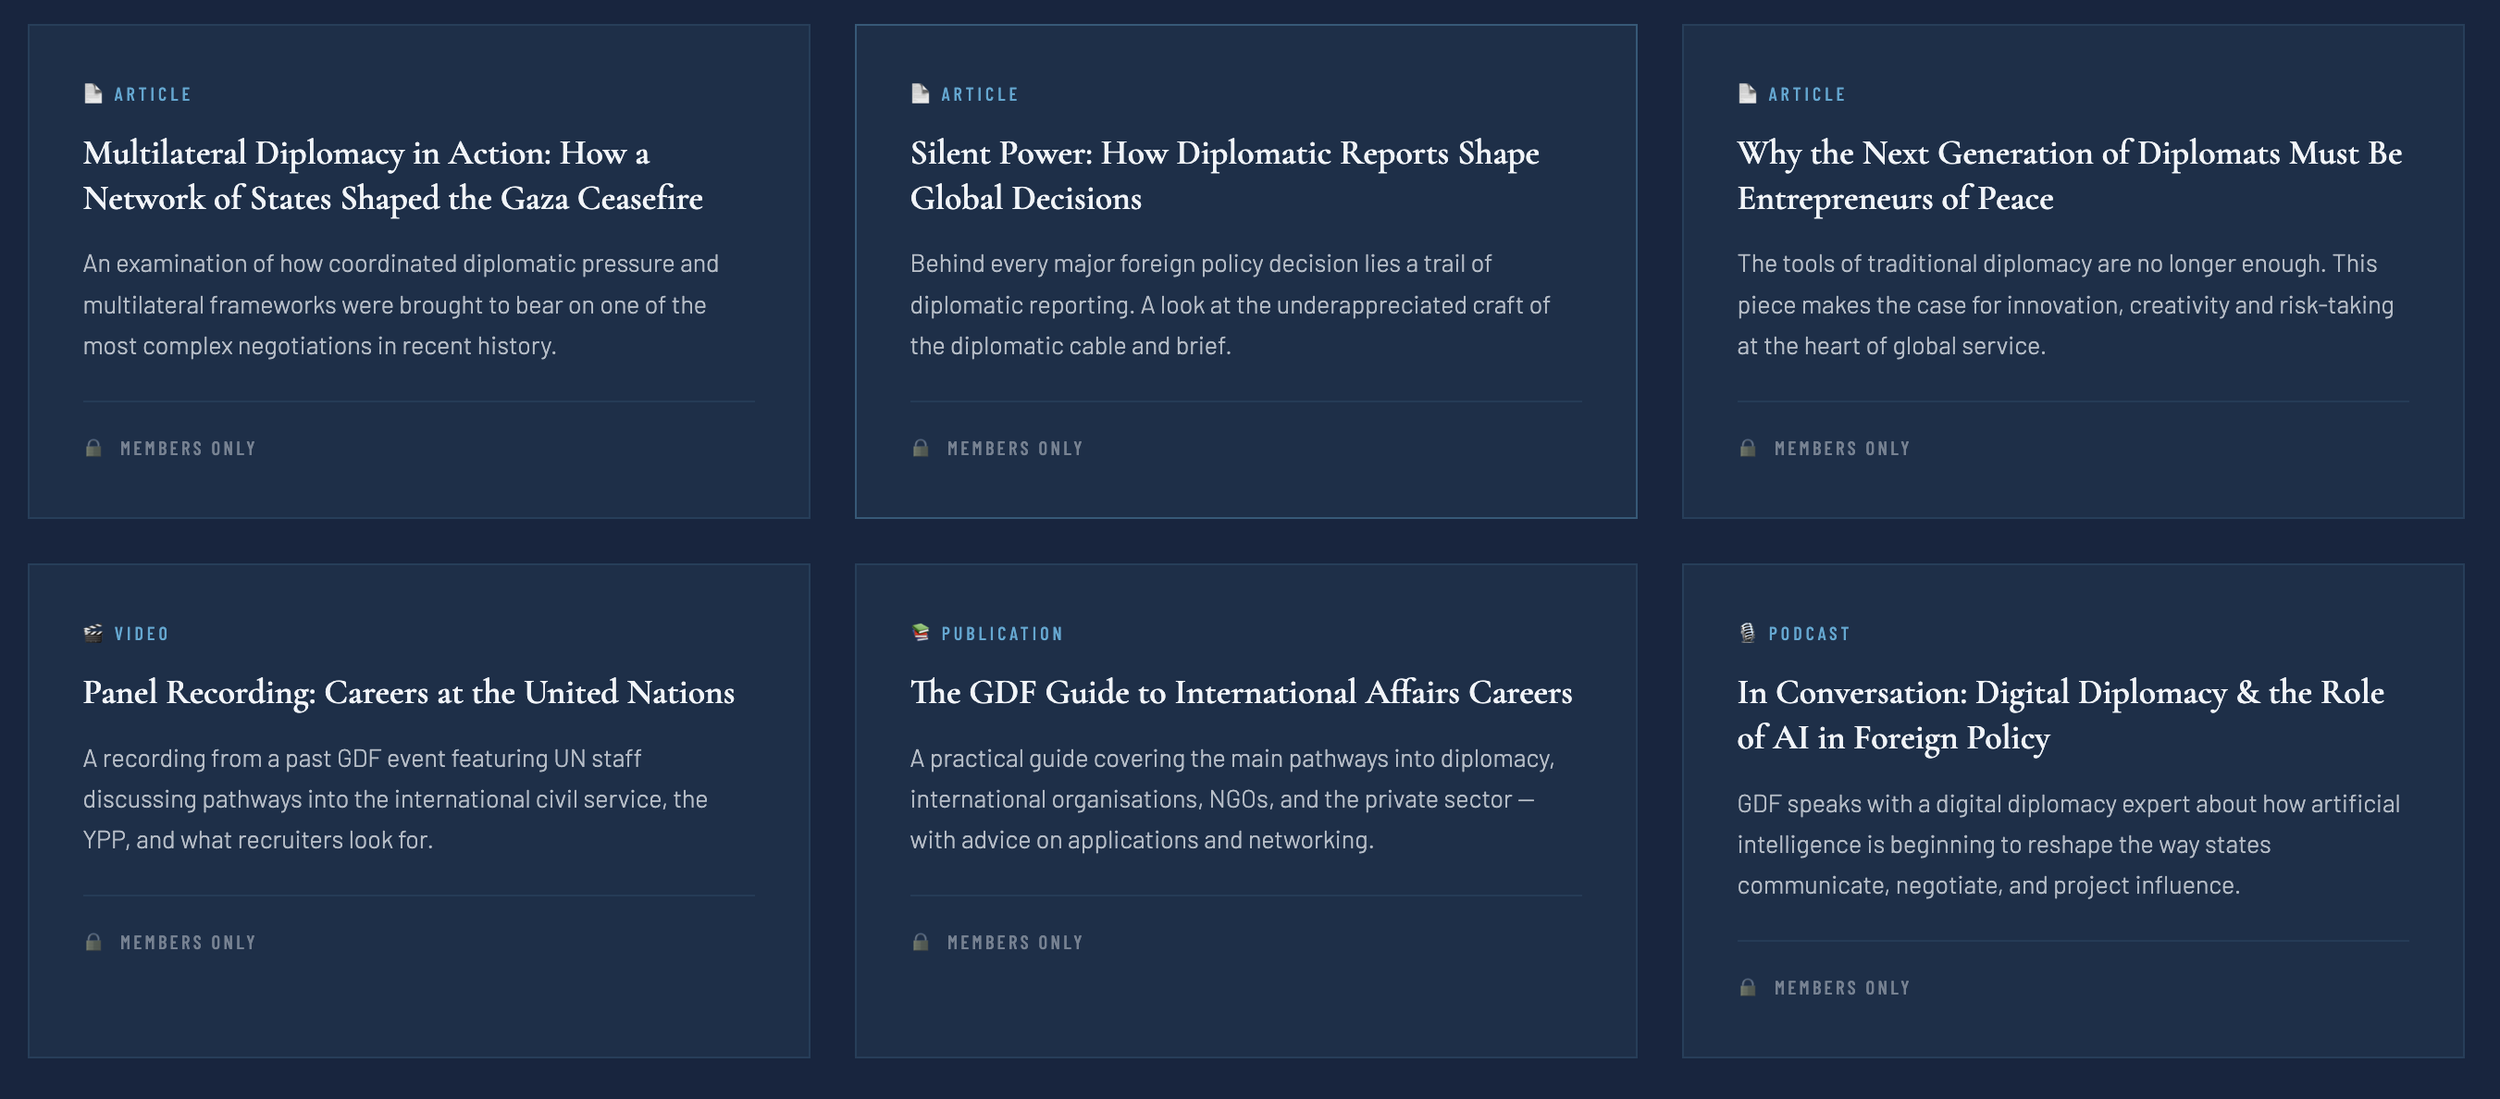Viewport: 2500px width, 1099px height.
Task: Click Members Only label on Entrepreneurs card
Action: pyautogui.click(x=1841, y=448)
